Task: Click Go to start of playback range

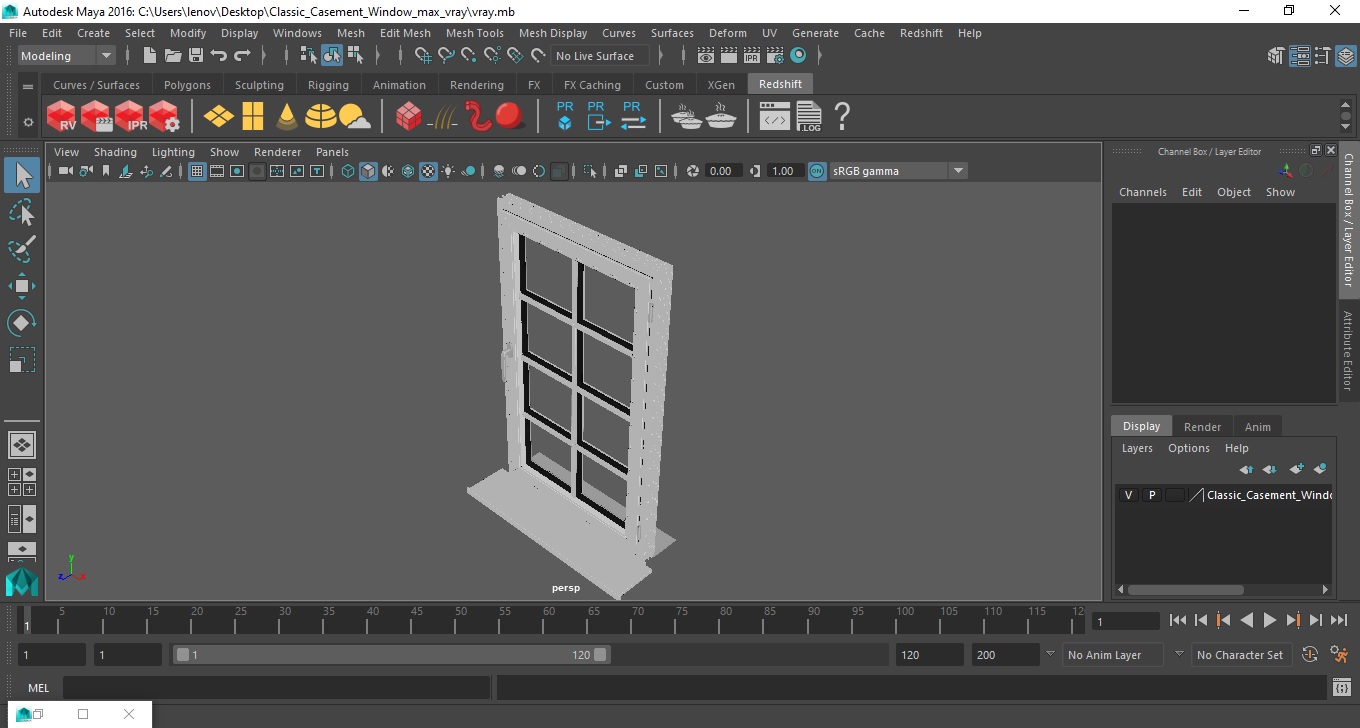Action: [x=1177, y=621]
